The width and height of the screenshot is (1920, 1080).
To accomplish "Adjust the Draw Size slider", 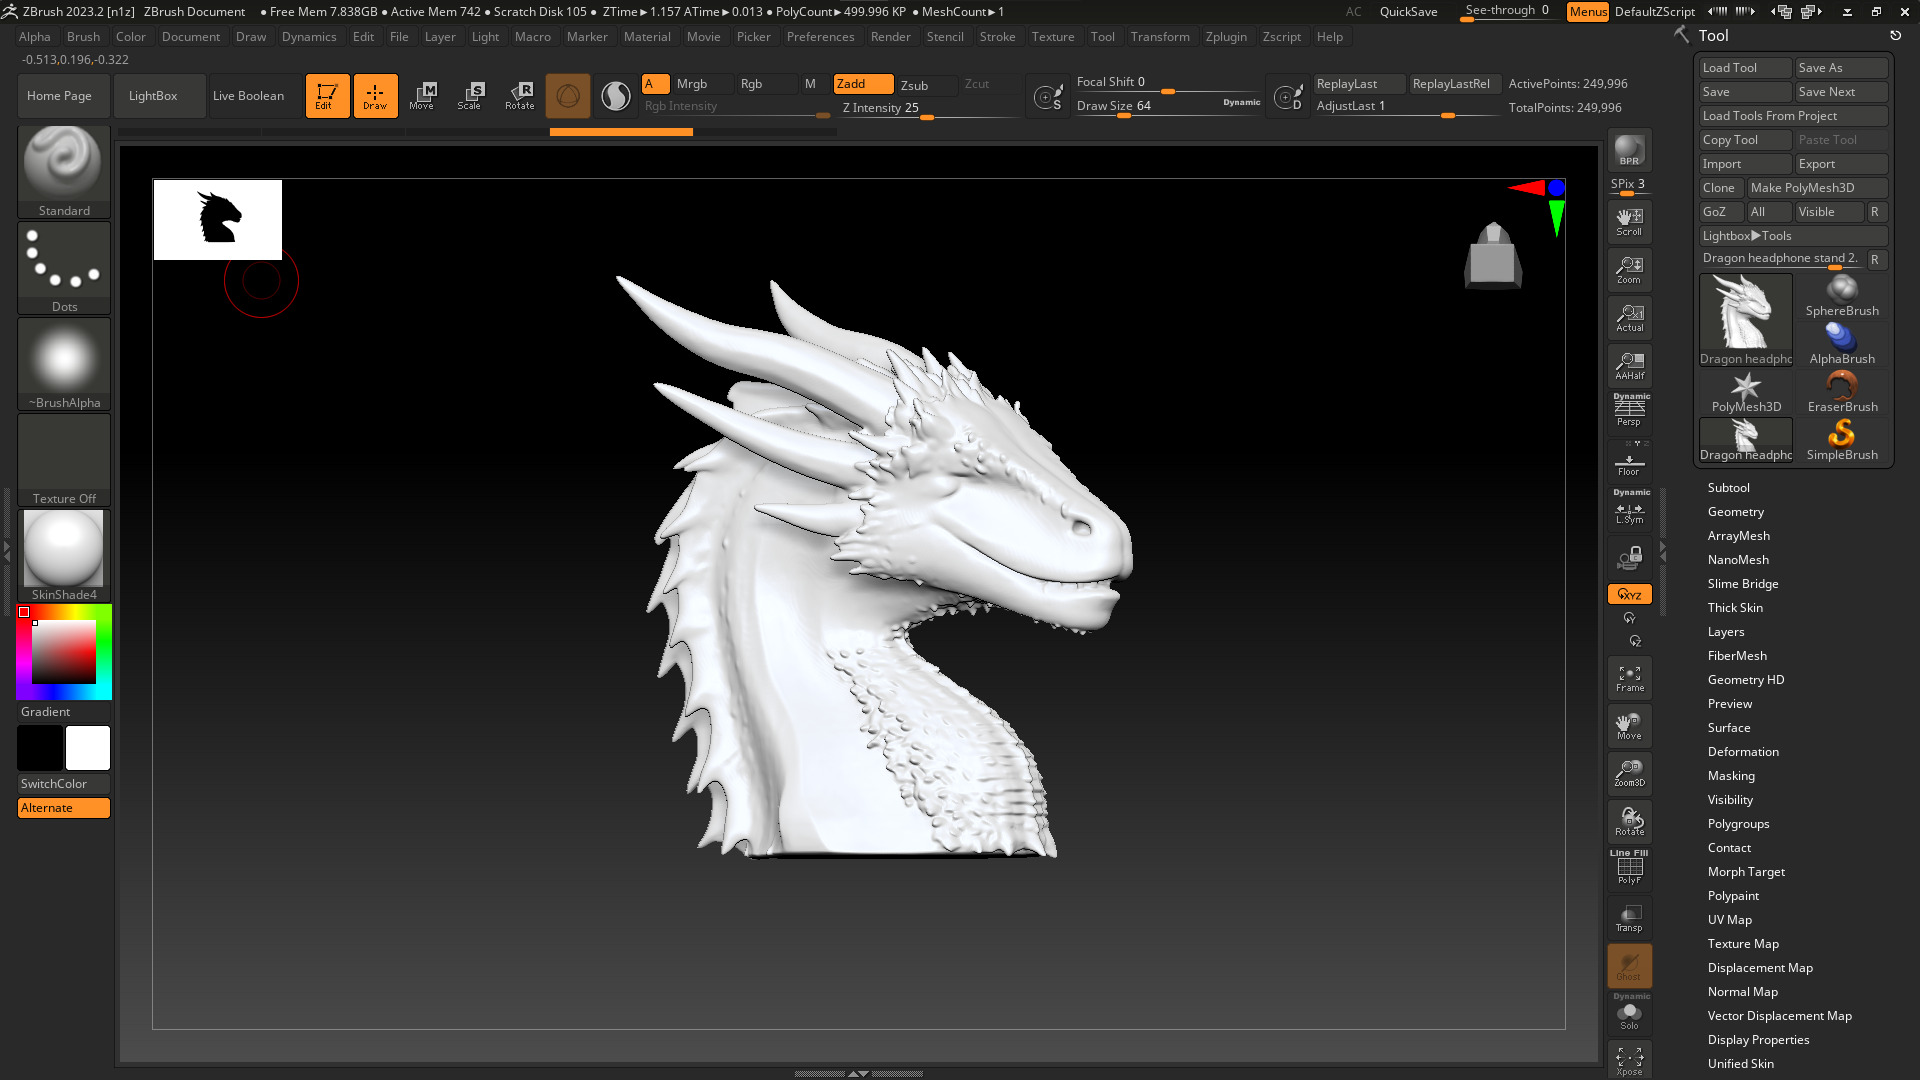I will (x=1168, y=107).
